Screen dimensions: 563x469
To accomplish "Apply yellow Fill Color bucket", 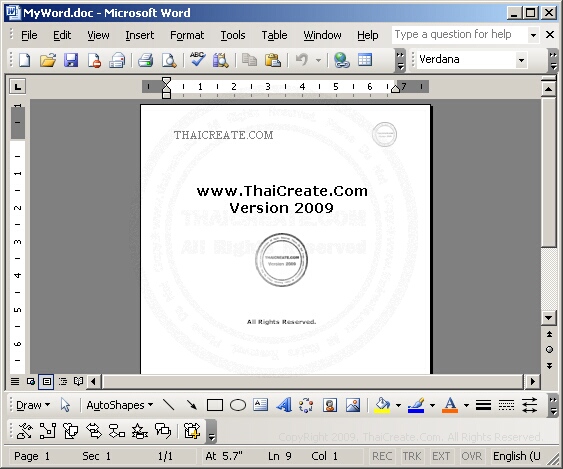I will click(382, 405).
